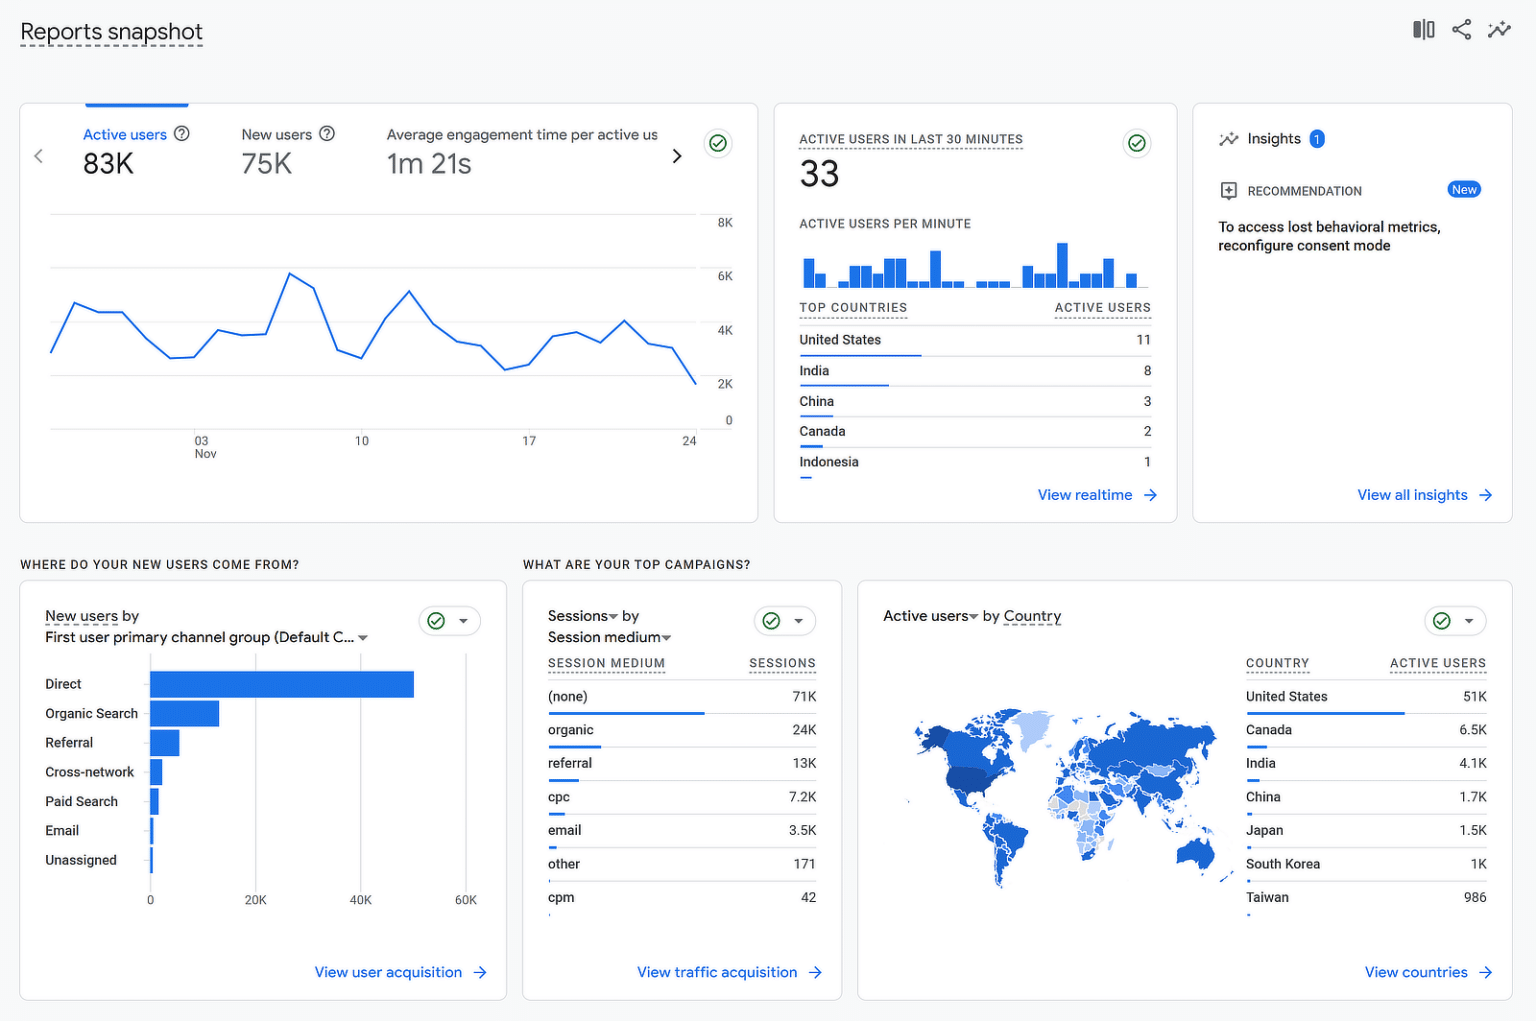View help tooltip for New users metric

[327, 133]
